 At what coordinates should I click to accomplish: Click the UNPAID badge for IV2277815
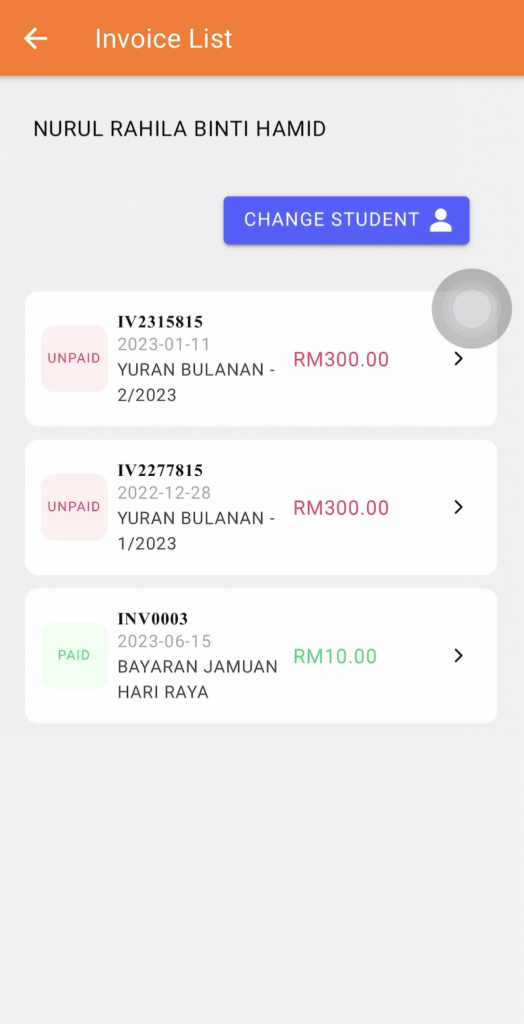[74, 507]
